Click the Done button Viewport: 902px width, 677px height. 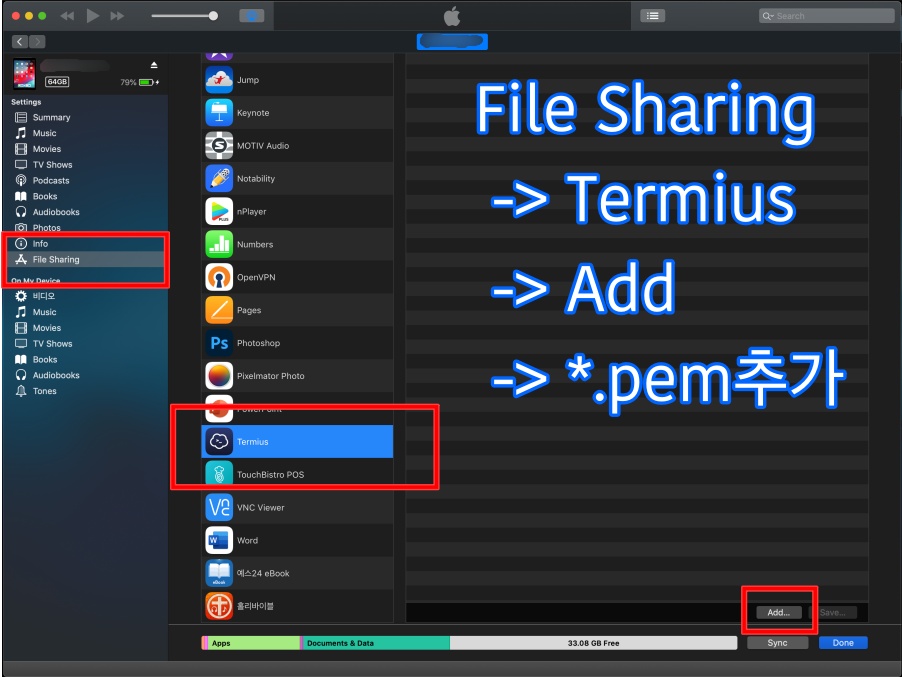point(843,642)
